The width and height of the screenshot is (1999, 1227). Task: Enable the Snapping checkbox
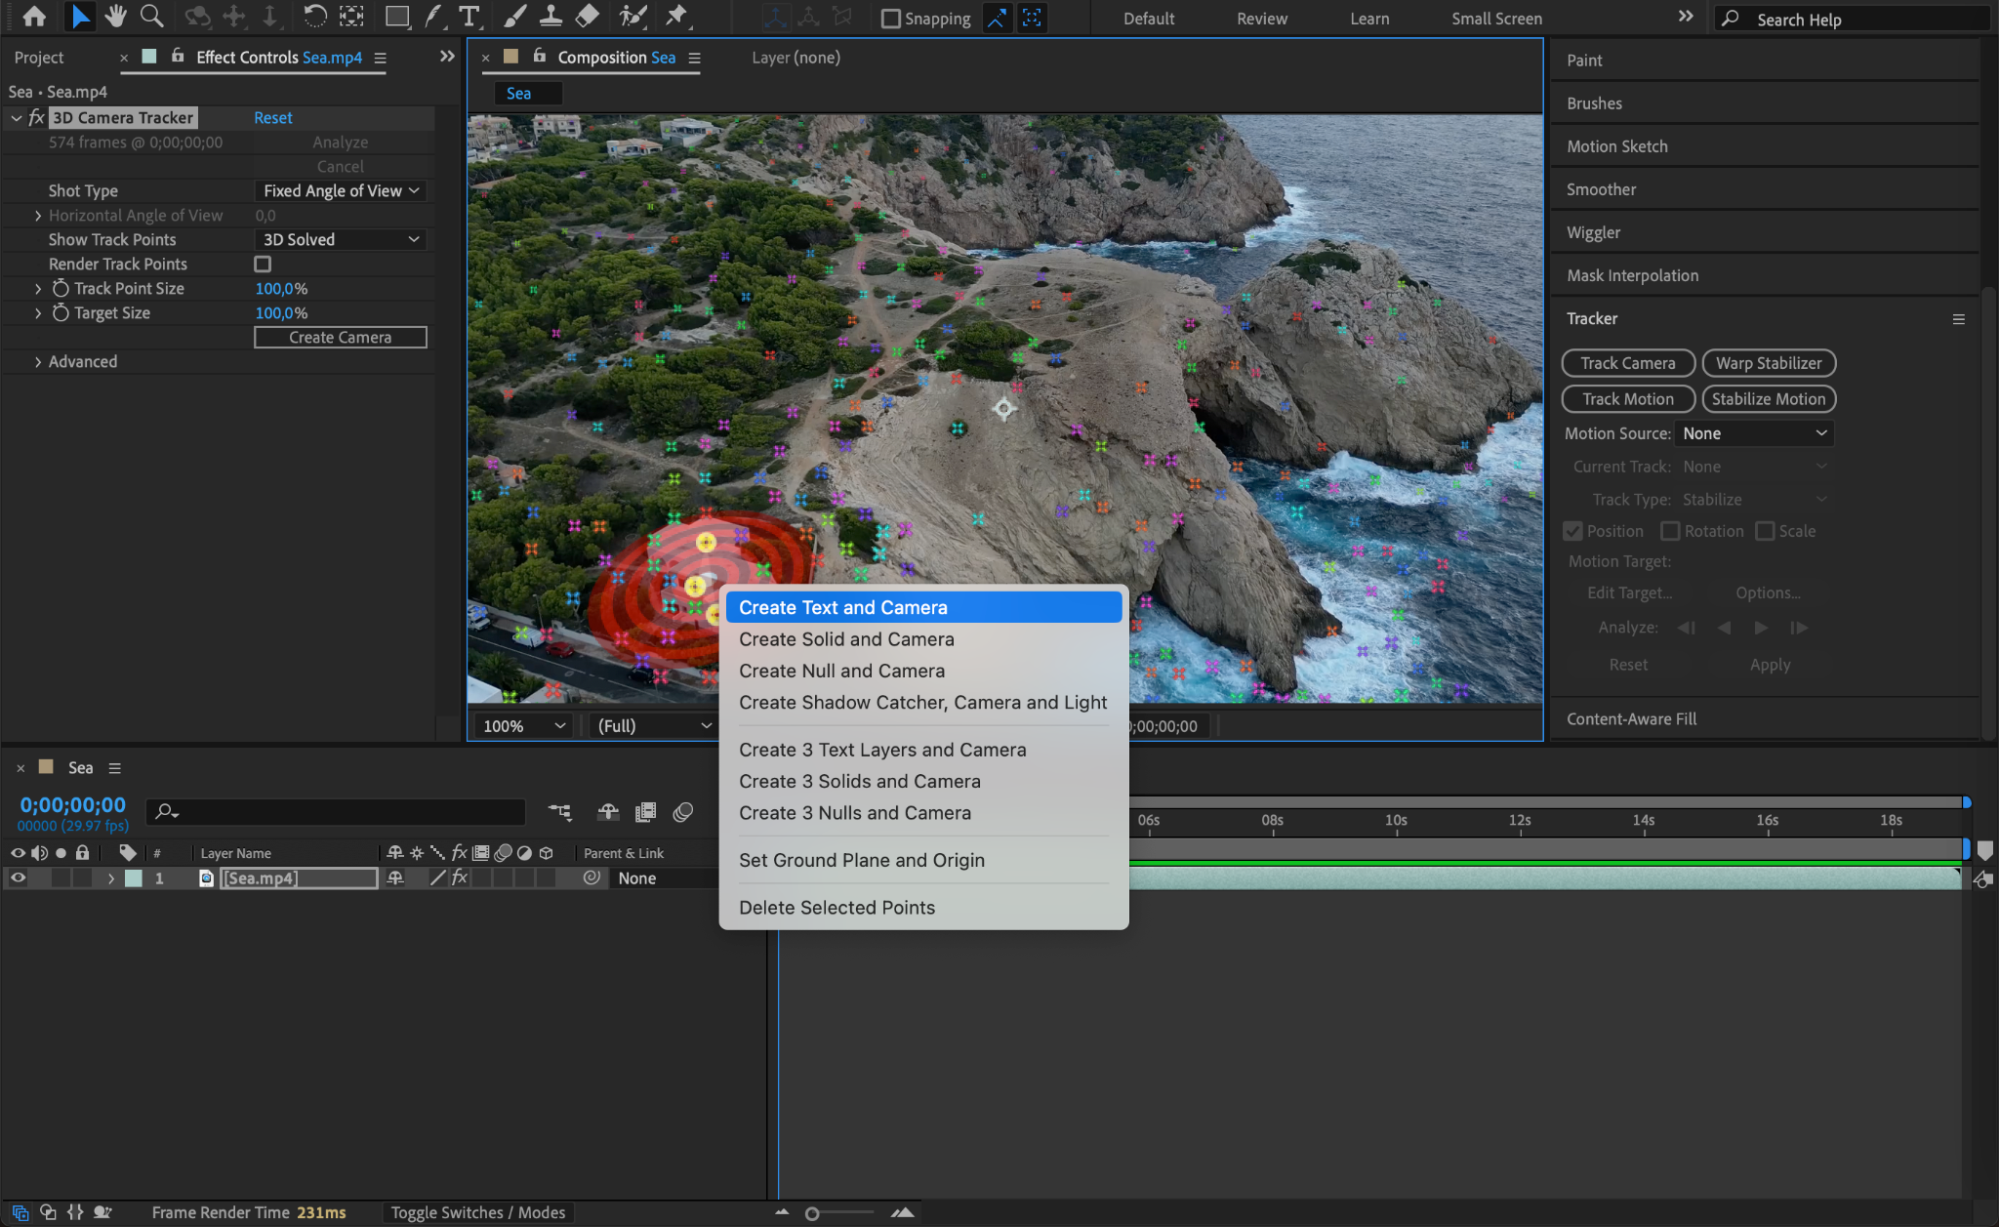click(890, 19)
